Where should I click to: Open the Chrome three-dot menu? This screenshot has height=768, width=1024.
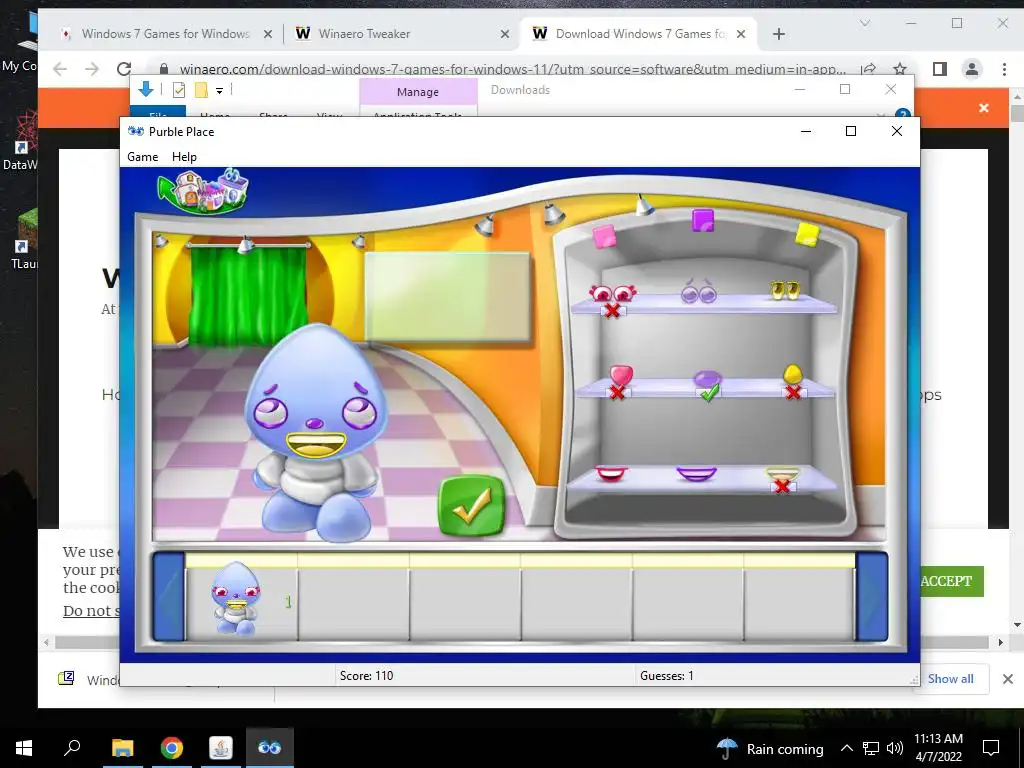pos(1004,69)
